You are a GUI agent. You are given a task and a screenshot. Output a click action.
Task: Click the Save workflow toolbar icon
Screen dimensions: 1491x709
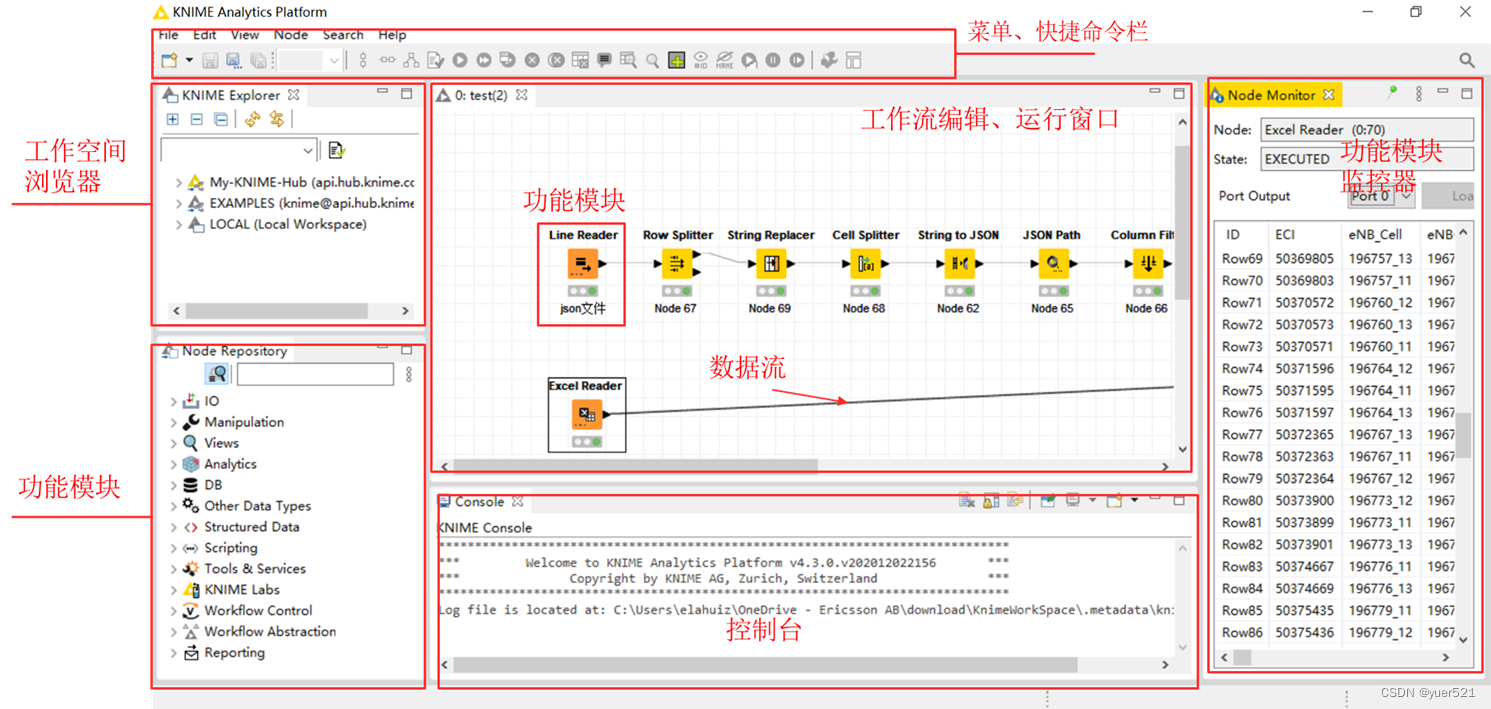(x=210, y=60)
